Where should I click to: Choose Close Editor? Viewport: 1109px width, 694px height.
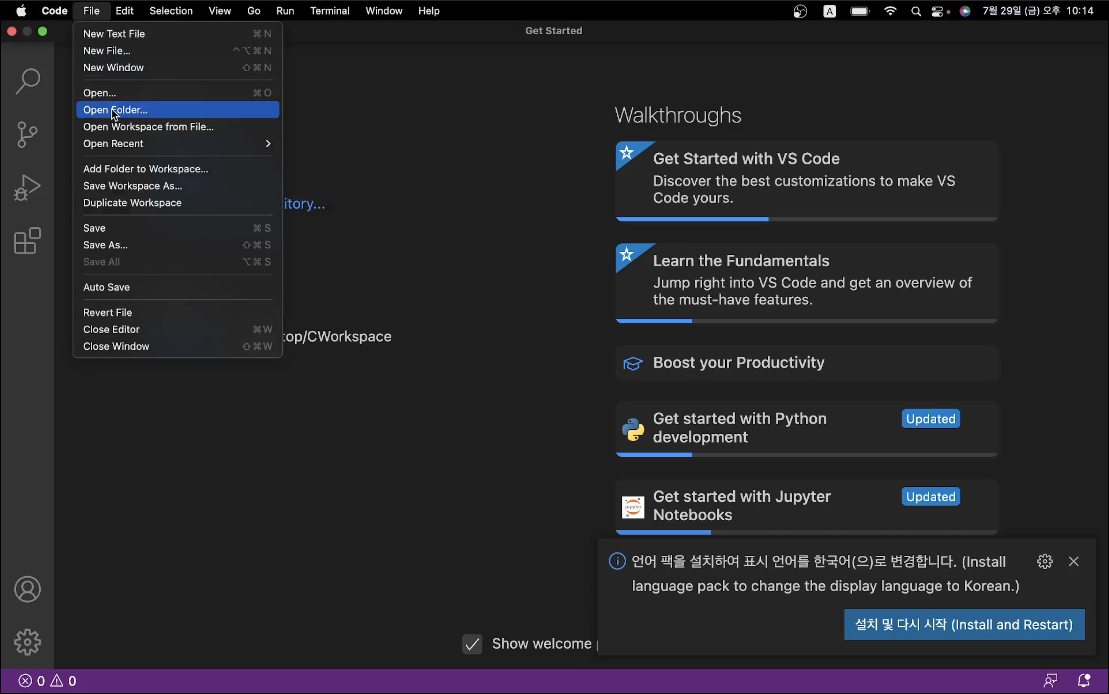[x=178, y=330]
